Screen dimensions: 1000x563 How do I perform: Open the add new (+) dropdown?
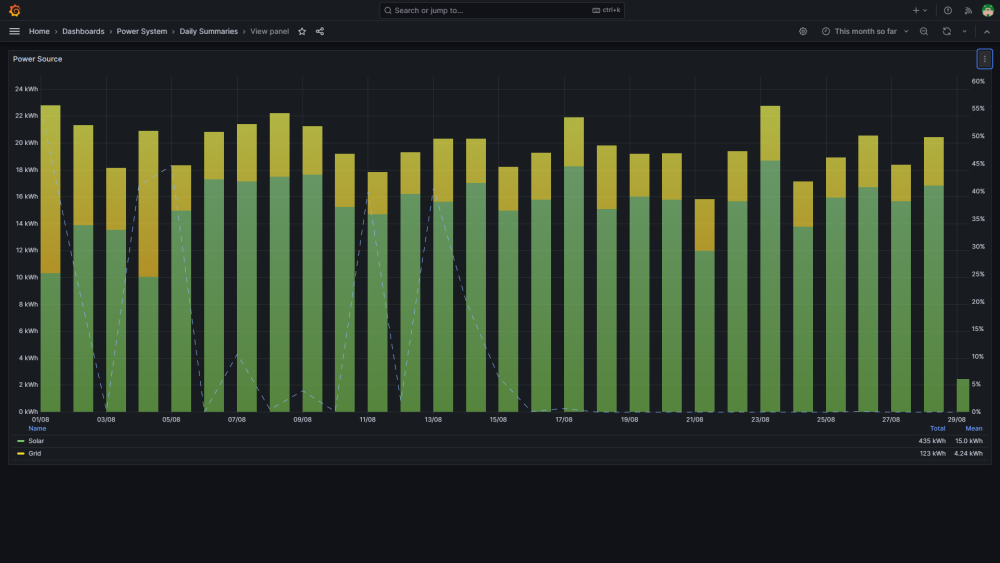919,10
